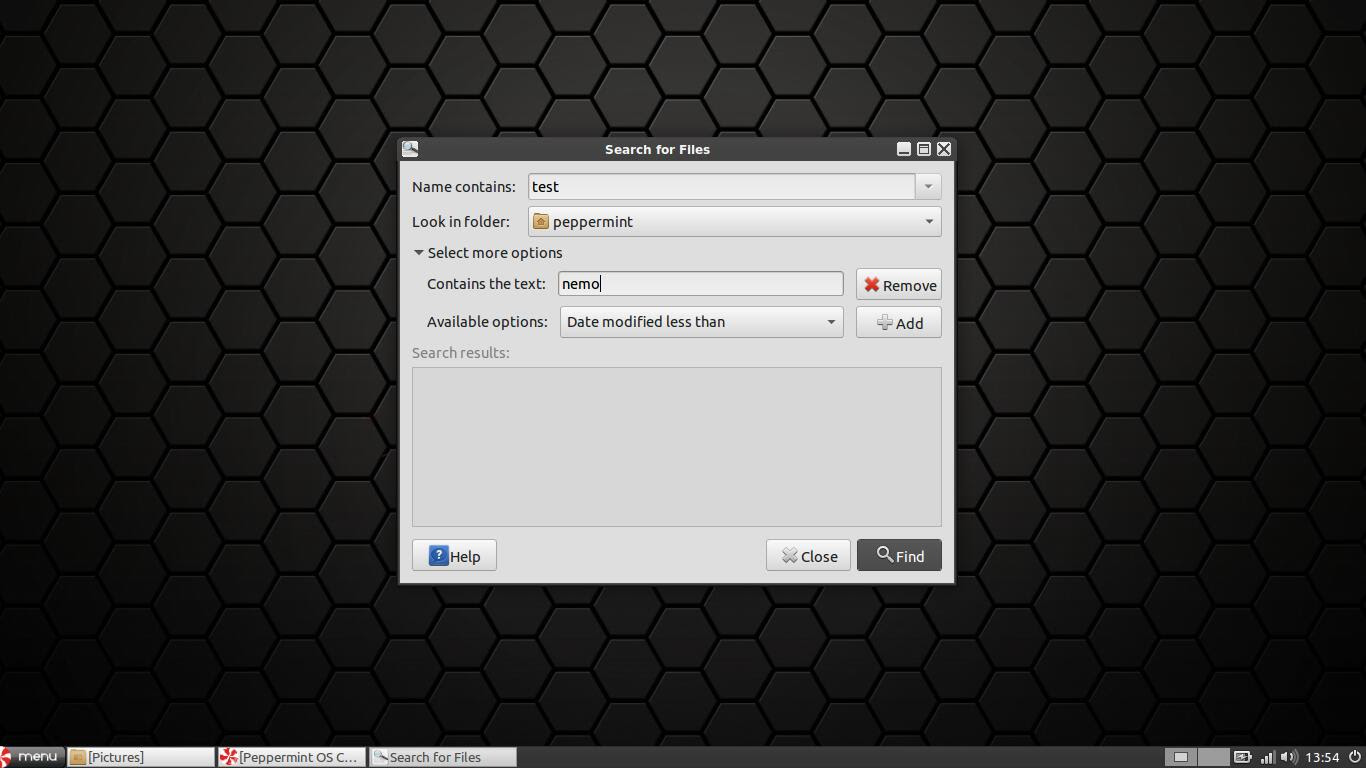This screenshot has height=768, width=1366.
Task: Click the 13:54 clock
Action: [x=1322, y=757]
